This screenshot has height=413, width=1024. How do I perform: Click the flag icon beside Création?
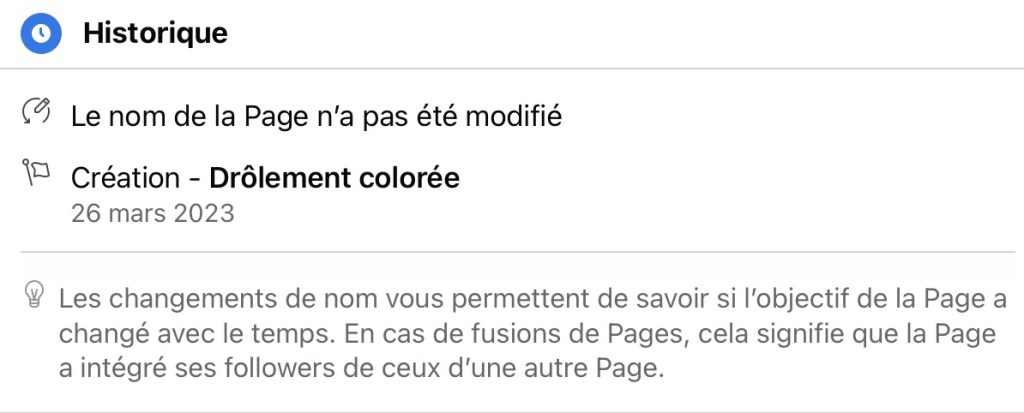point(36,174)
